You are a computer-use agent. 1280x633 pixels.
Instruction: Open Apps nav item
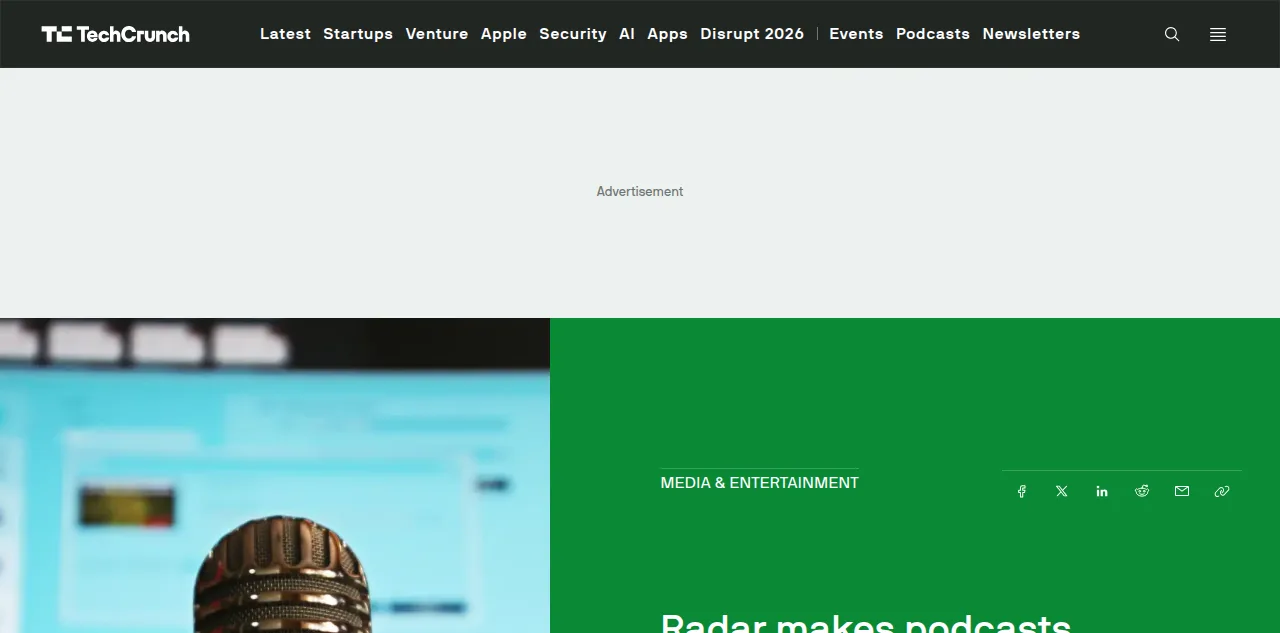(x=668, y=34)
